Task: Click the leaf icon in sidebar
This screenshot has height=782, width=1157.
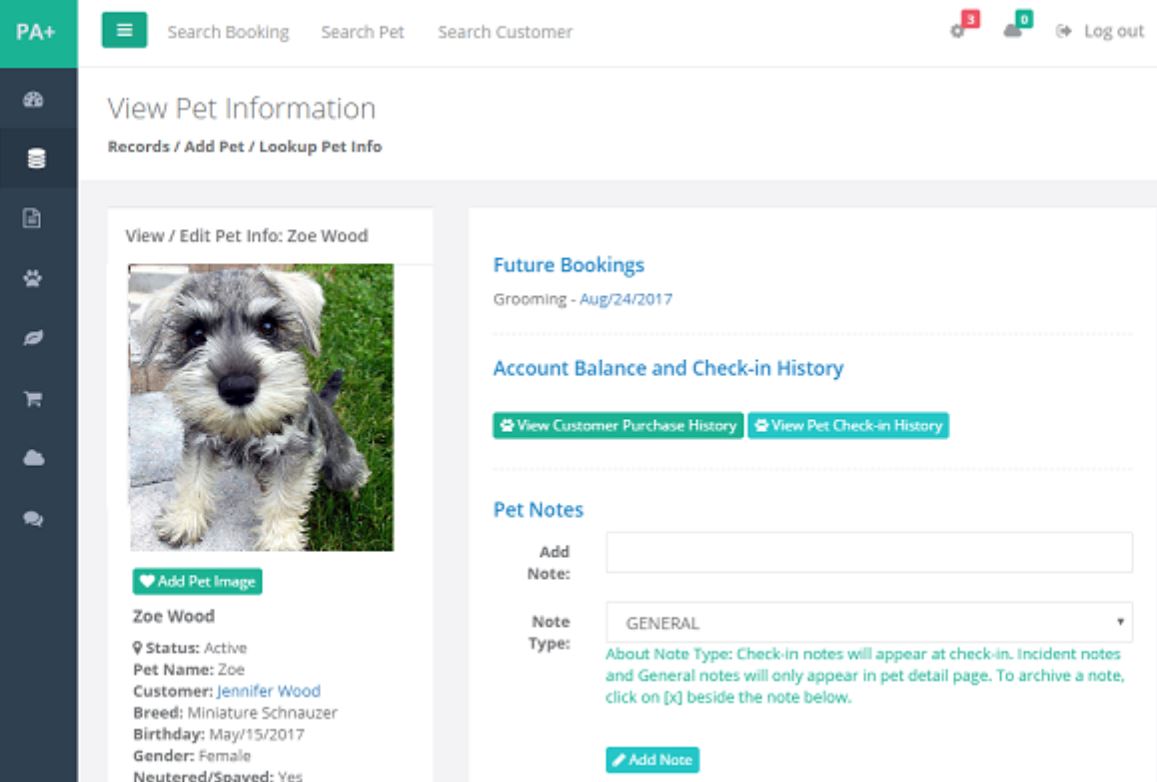Action: [x=33, y=339]
